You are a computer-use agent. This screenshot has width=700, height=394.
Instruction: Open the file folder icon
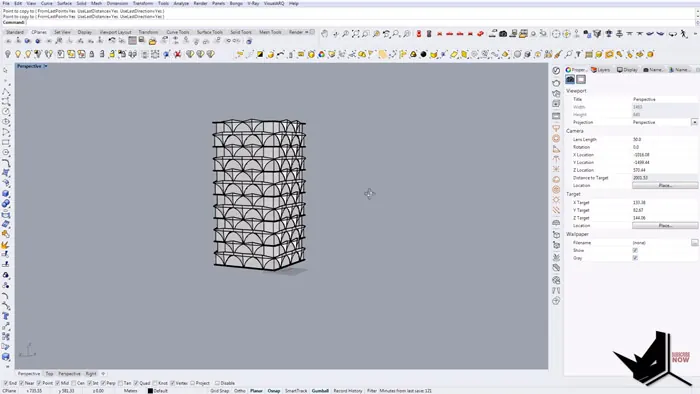pos(153,41)
